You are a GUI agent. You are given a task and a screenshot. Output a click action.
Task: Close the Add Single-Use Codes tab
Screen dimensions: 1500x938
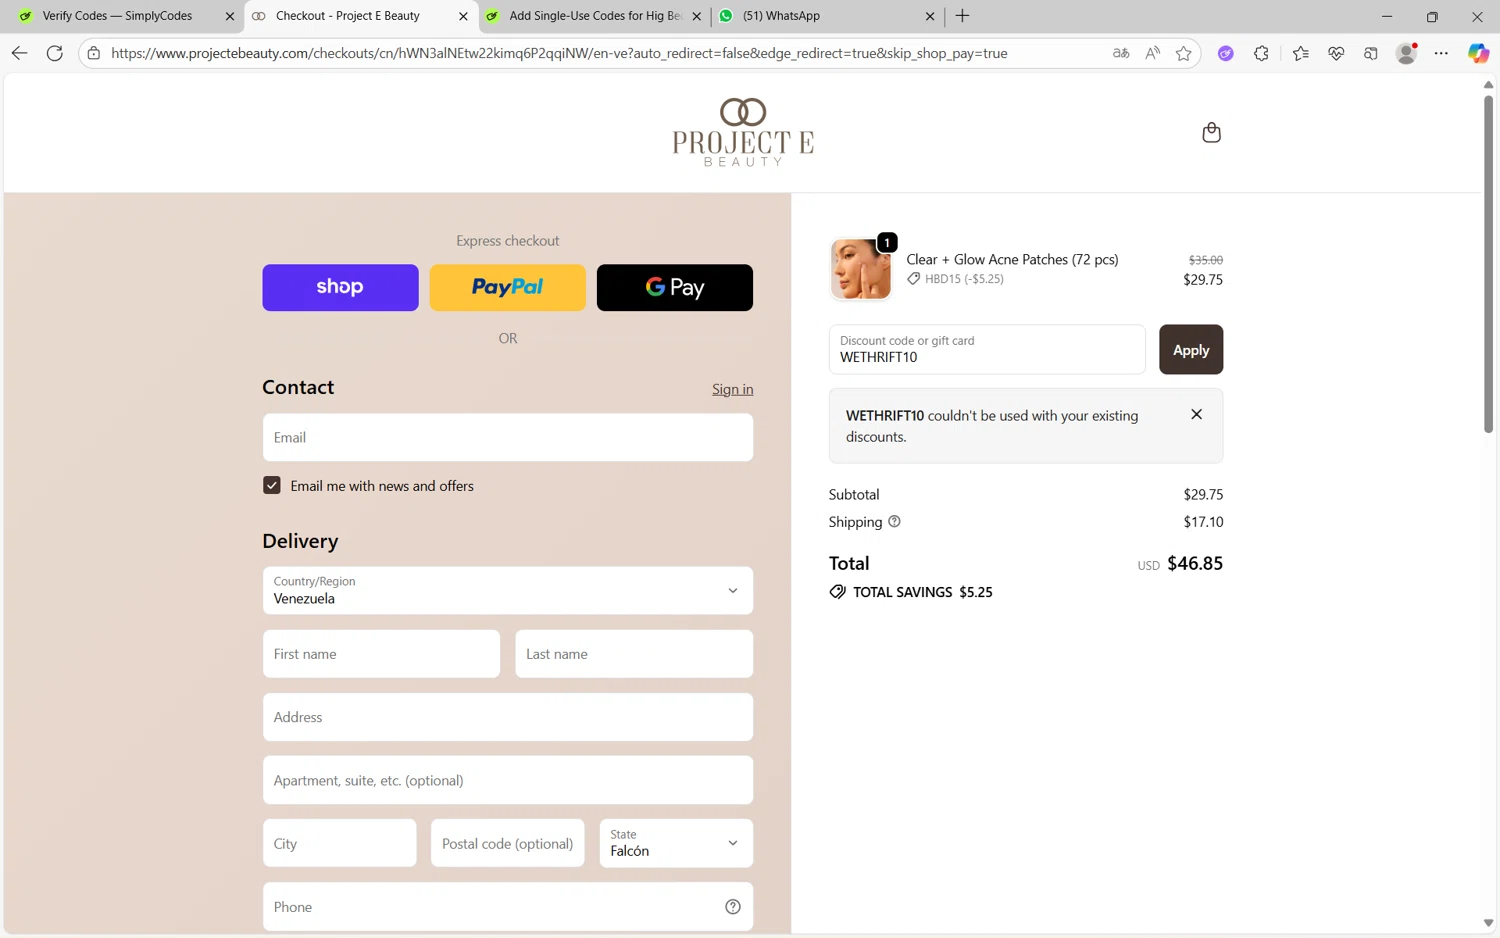point(697,16)
